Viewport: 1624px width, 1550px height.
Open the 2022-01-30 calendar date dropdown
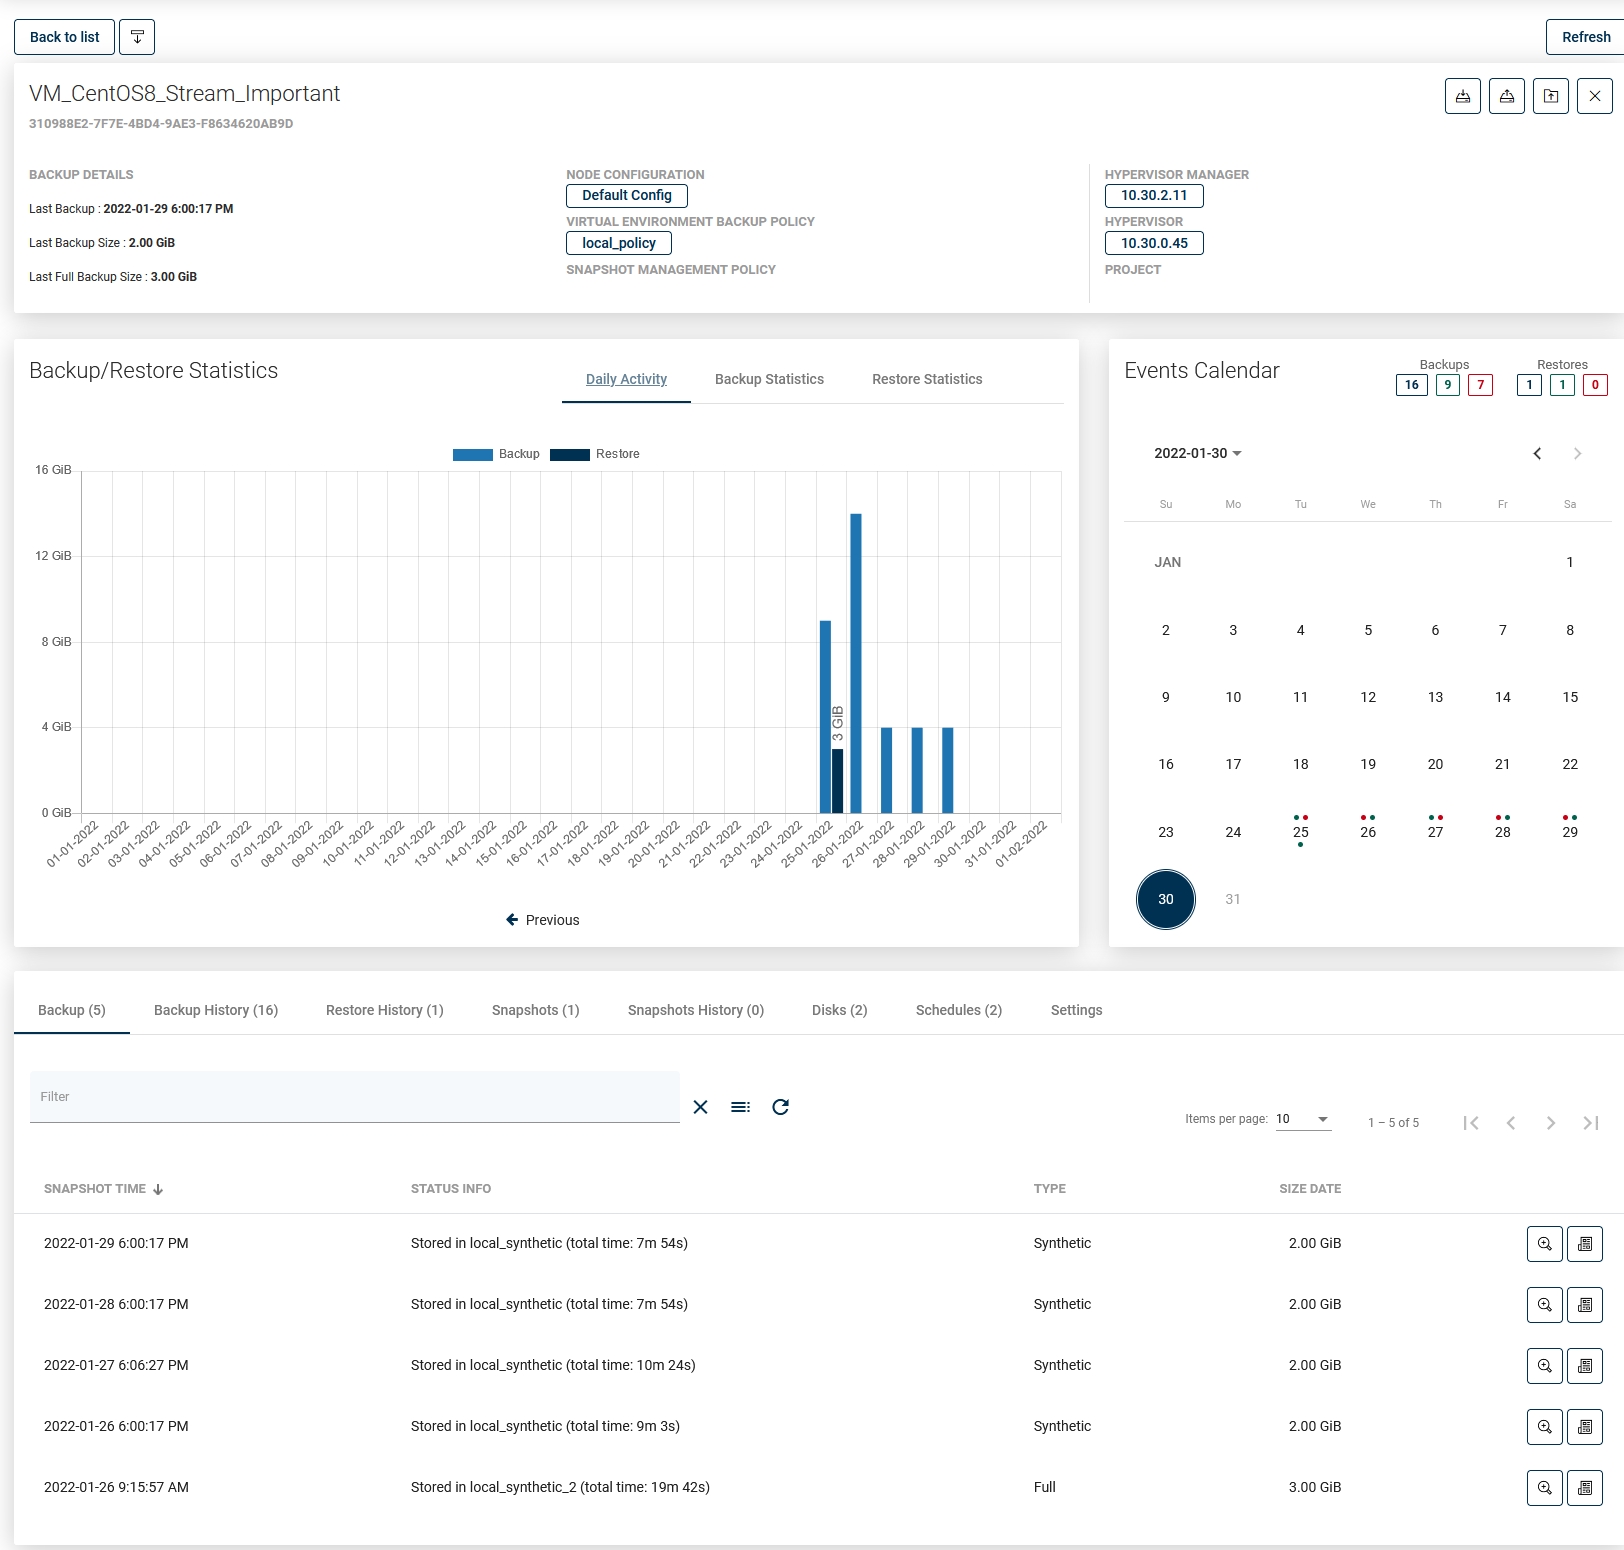1197,454
